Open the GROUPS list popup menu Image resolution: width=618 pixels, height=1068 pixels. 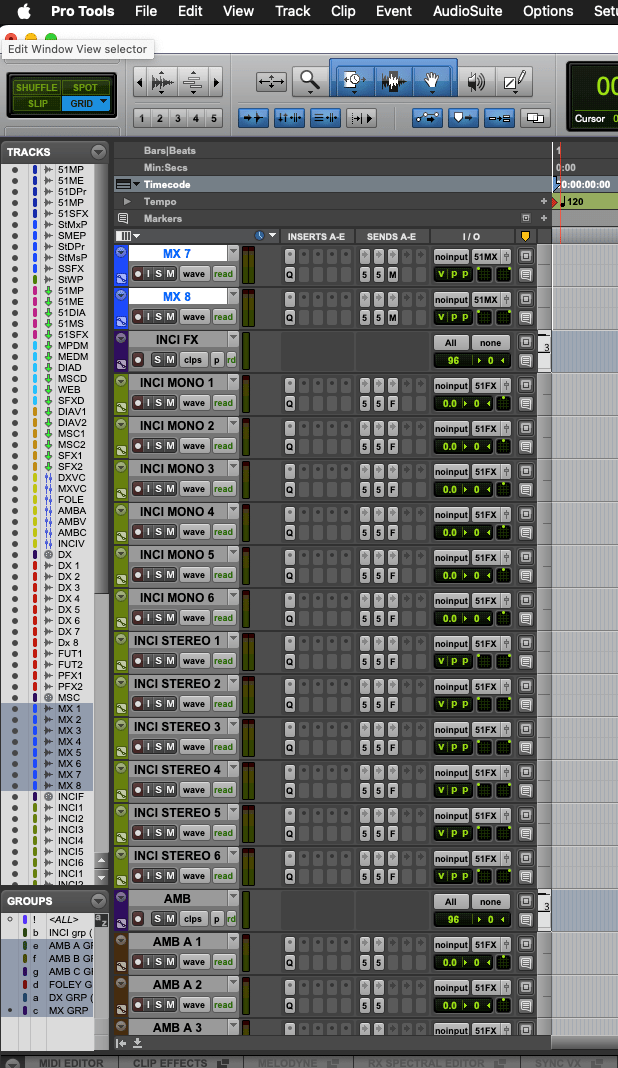pos(99,901)
